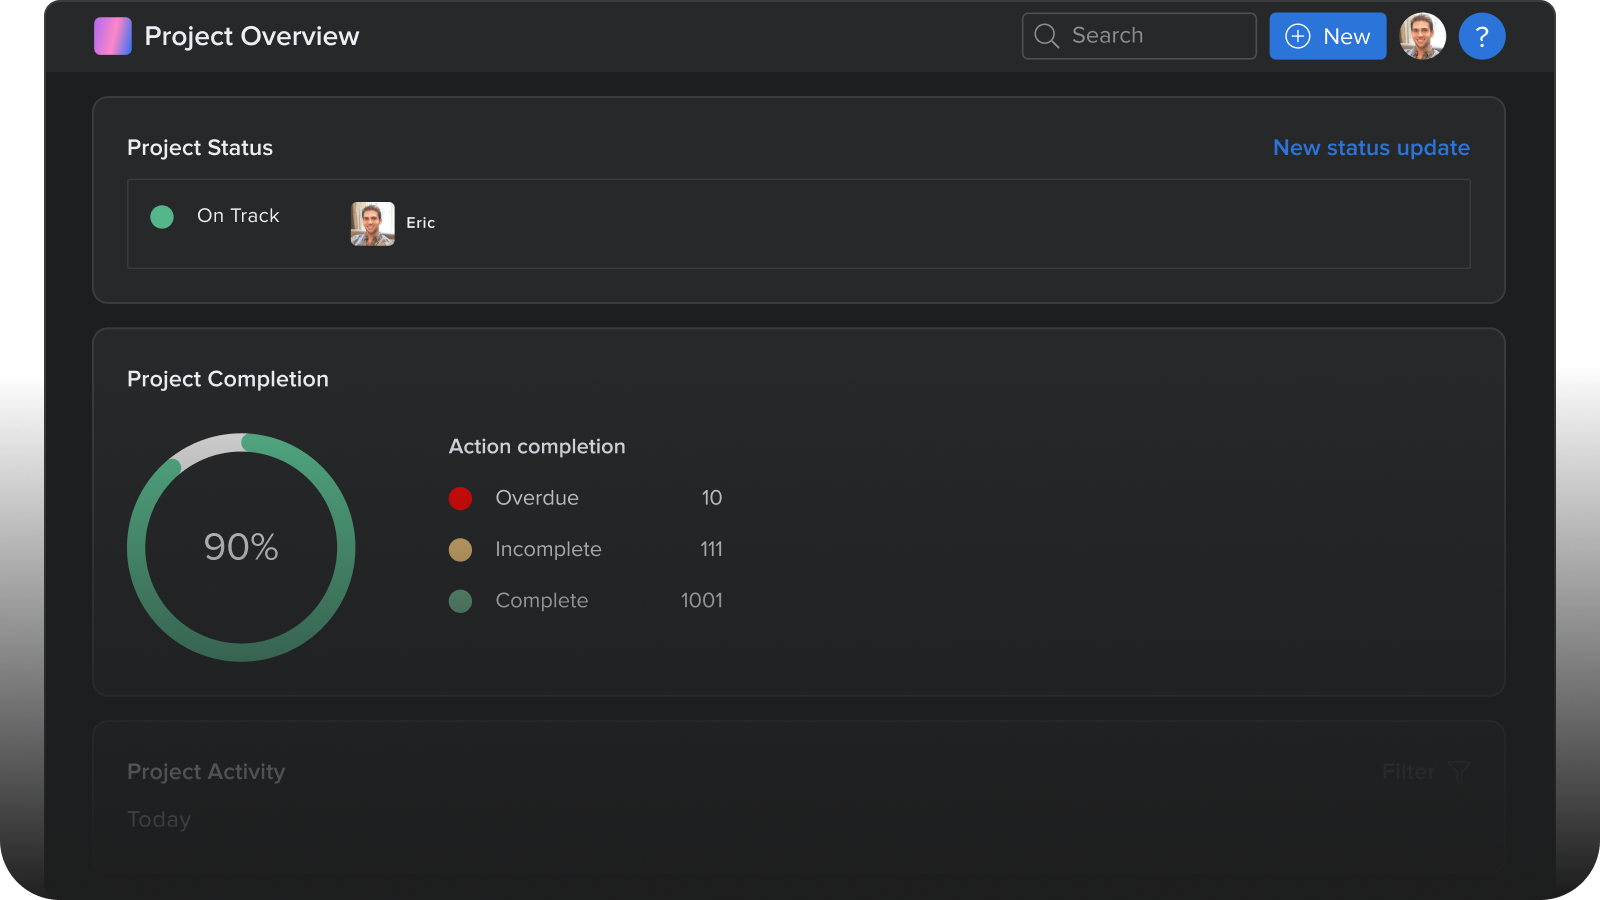The height and width of the screenshot is (900, 1600).
Task: Click Eric's avatar in Project Status
Action: [x=372, y=223]
